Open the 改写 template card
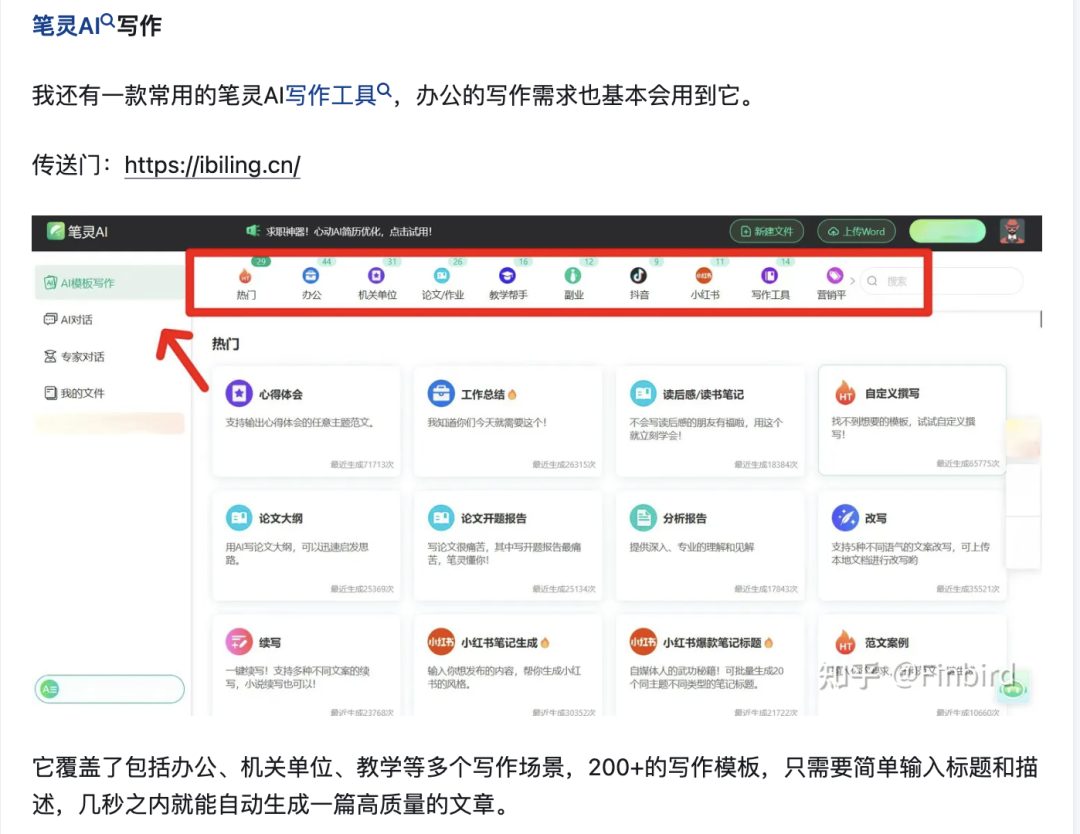The width and height of the screenshot is (1080, 834). pos(912,545)
